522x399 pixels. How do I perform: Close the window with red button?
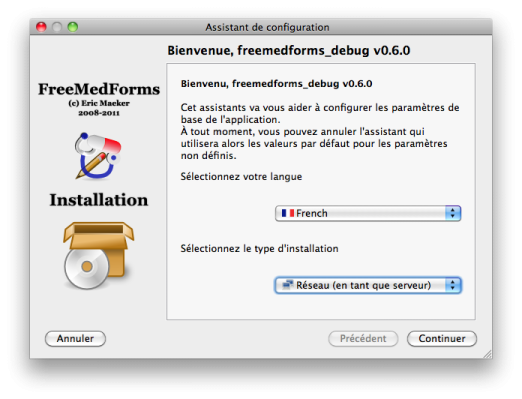point(41,27)
